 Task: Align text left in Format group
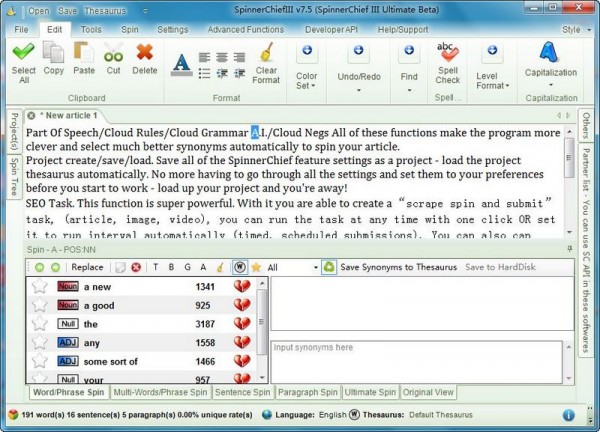[x=204, y=57]
